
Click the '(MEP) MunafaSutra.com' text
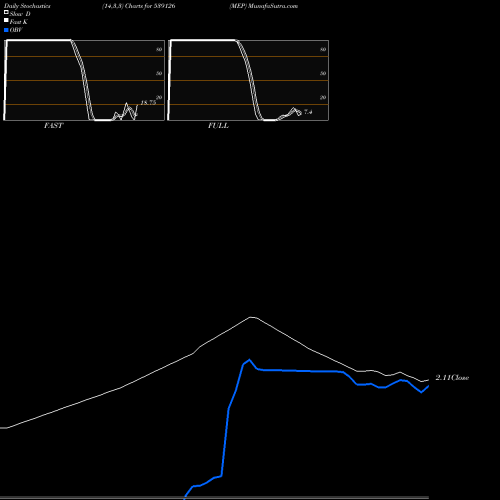pos(264,6)
